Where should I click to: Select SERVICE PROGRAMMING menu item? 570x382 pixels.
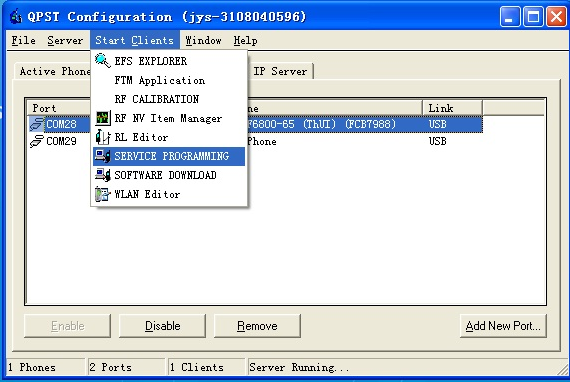click(169, 156)
